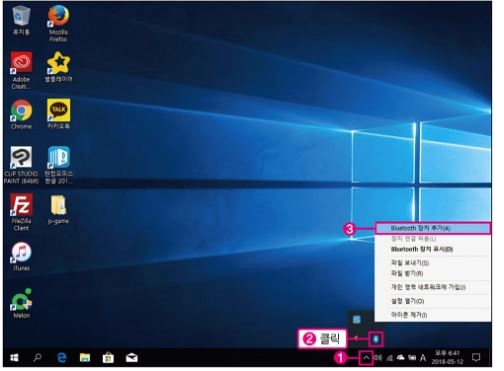Click the OneDrive cloud tray icon
The image size is (504, 371).
click(401, 358)
